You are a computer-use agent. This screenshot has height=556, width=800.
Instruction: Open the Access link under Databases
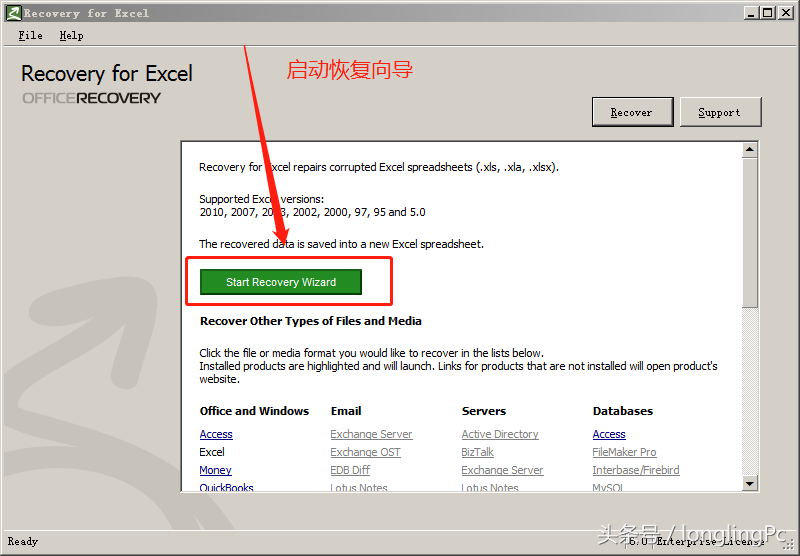pos(609,434)
